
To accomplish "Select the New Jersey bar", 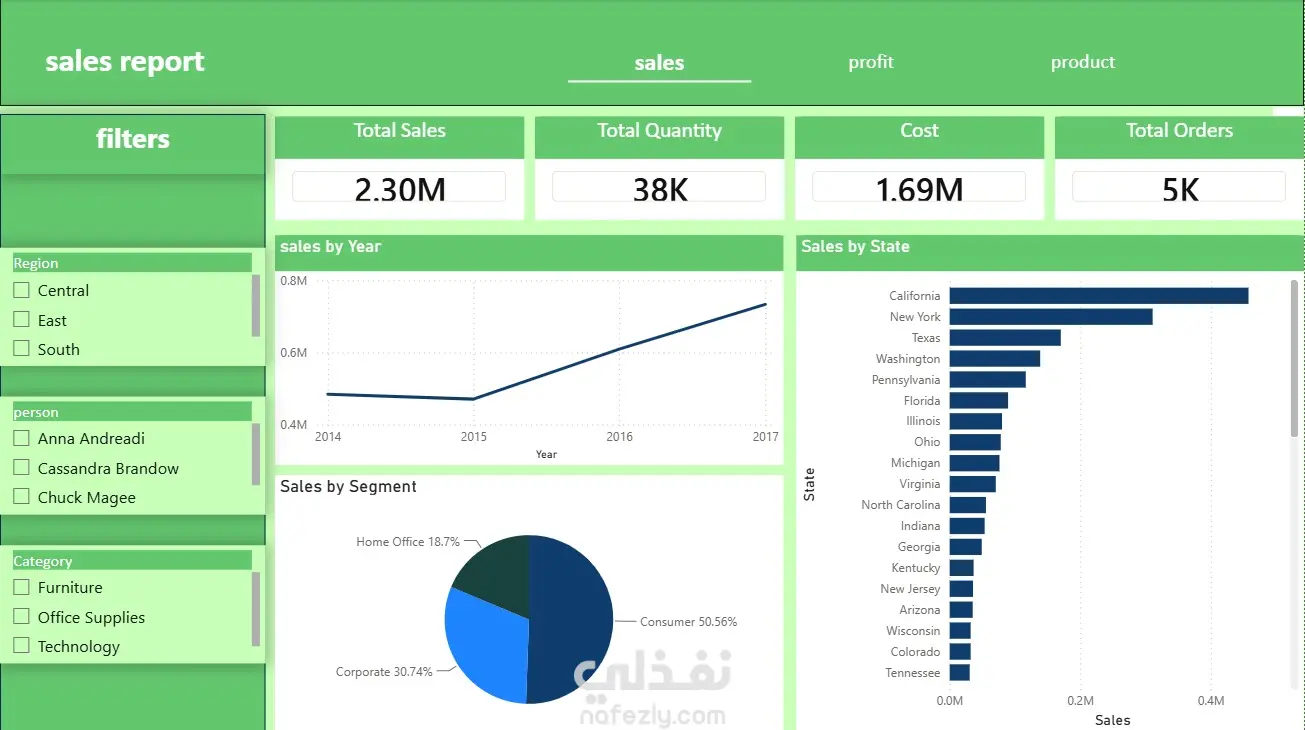I will [961, 589].
